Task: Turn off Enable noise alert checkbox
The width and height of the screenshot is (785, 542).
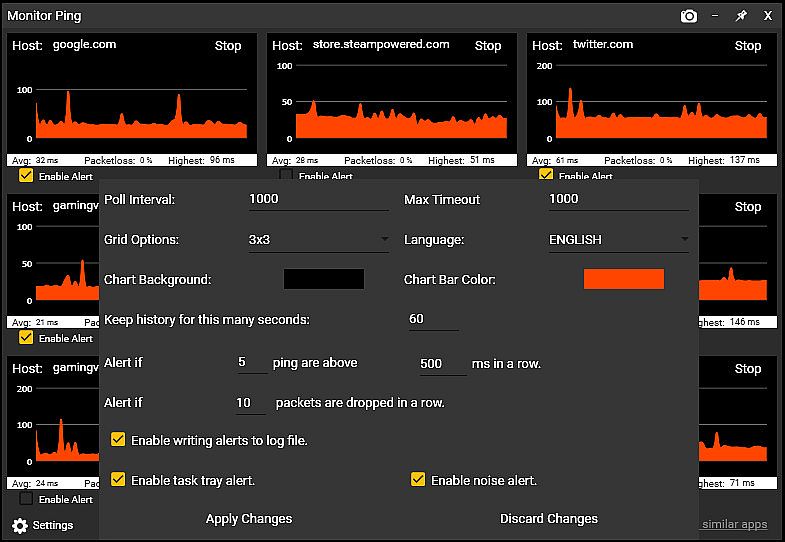Action: (418, 480)
